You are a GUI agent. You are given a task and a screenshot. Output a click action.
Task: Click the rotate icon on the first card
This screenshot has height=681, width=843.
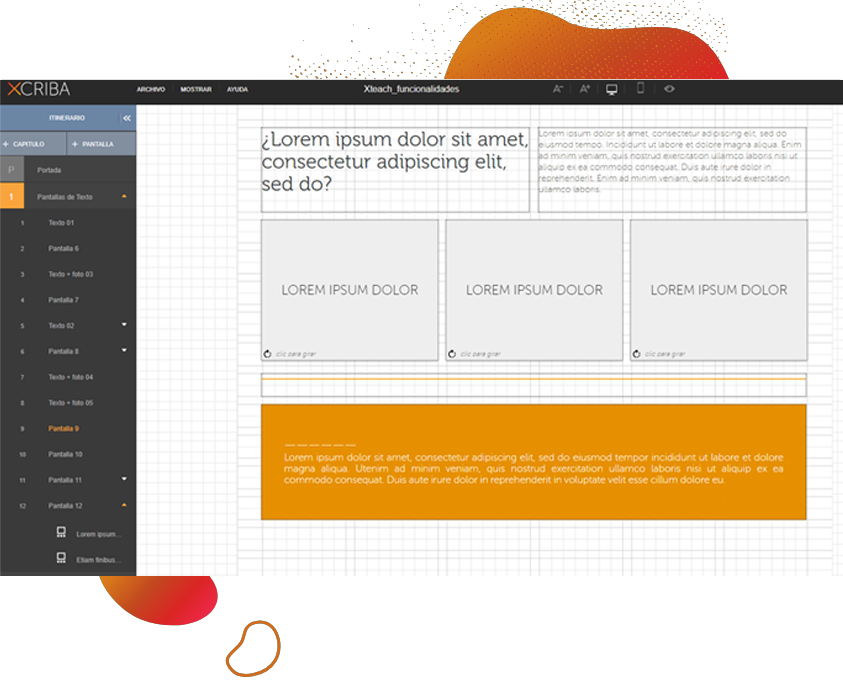268,354
